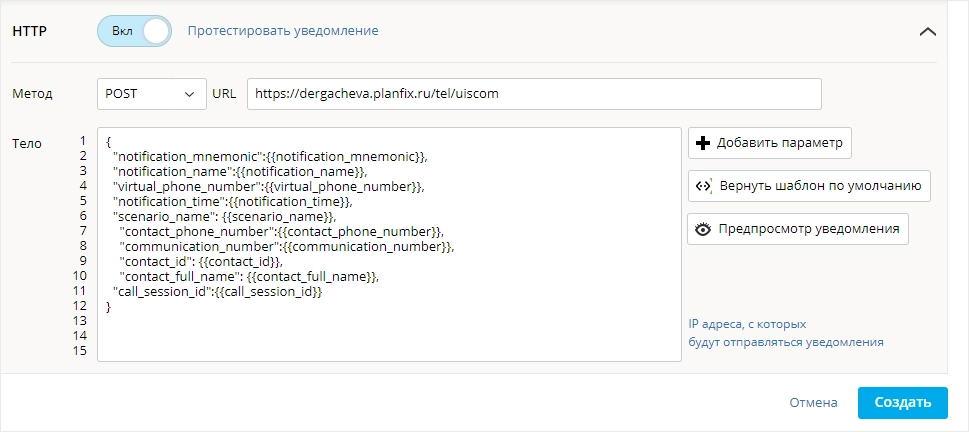
Task: Open the 'Протестировать уведомление' link
Action: point(283,31)
